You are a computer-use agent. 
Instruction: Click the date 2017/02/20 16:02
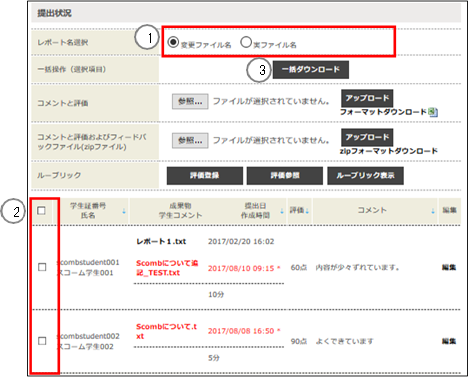coord(241,241)
